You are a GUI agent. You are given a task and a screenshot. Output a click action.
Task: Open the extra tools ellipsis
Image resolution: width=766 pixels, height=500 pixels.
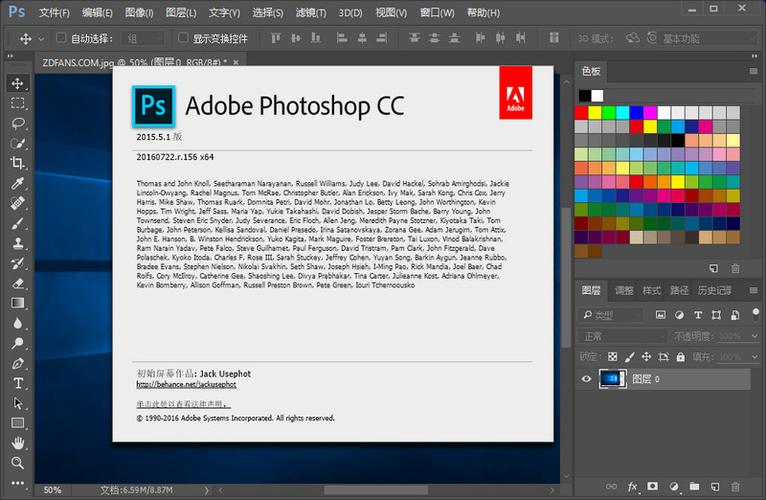coord(18,483)
